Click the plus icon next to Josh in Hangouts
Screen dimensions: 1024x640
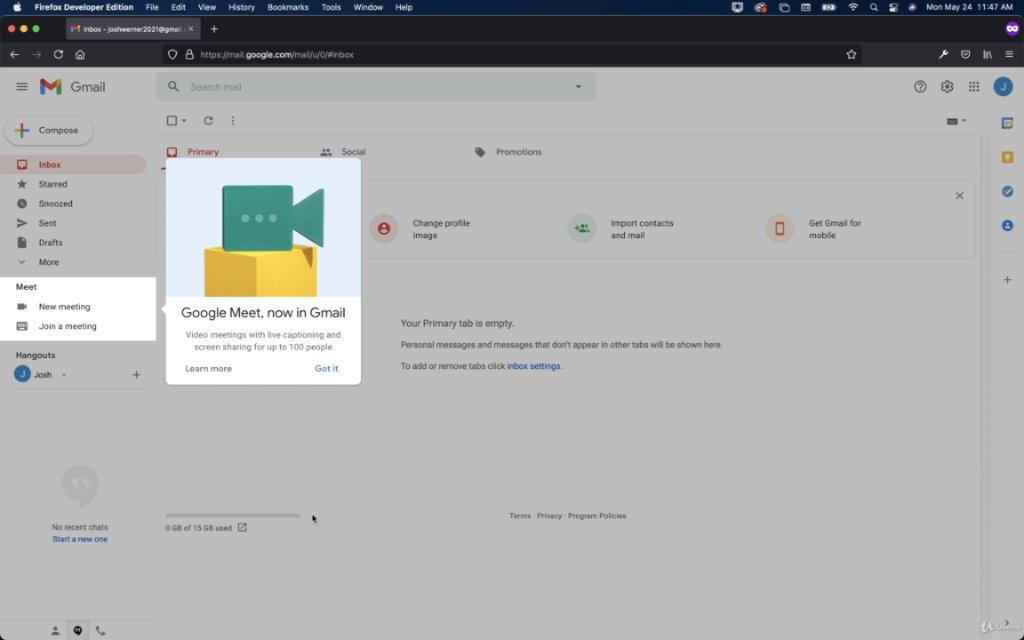(x=136, y=375)
